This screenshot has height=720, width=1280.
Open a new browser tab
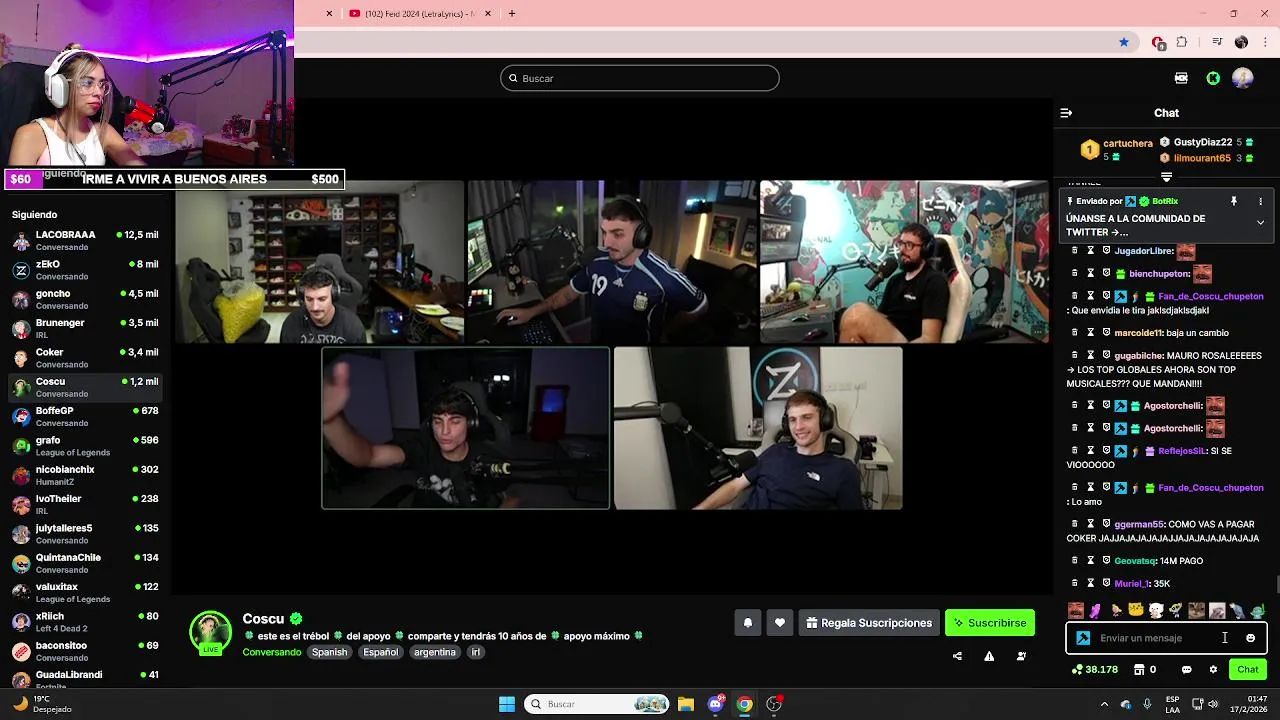point(512,13)
